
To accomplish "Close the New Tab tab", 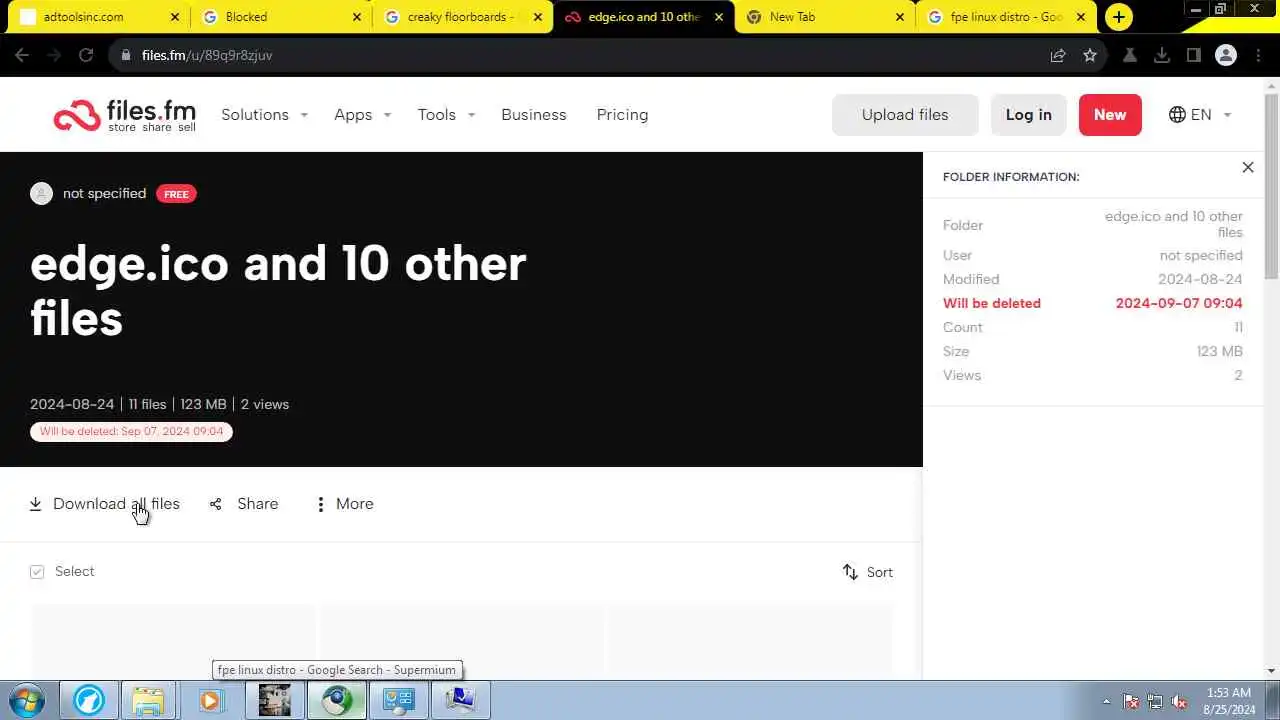I will pos(900,17).
